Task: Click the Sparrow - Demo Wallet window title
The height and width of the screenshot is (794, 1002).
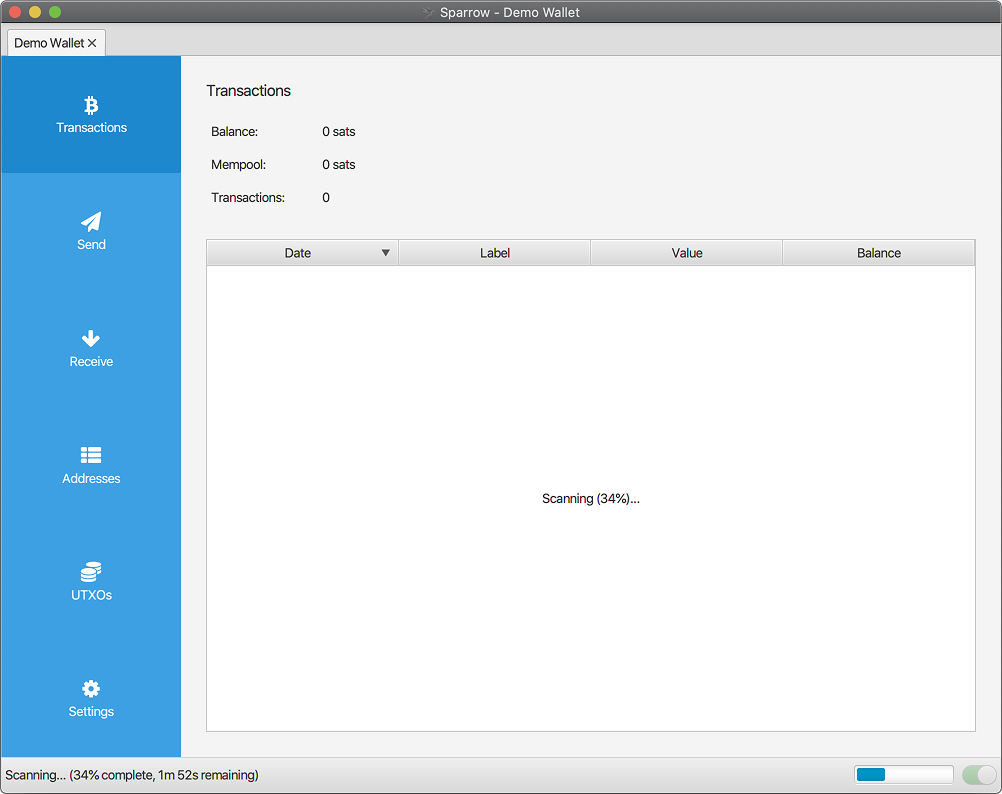Action: (x=509, y=12)
